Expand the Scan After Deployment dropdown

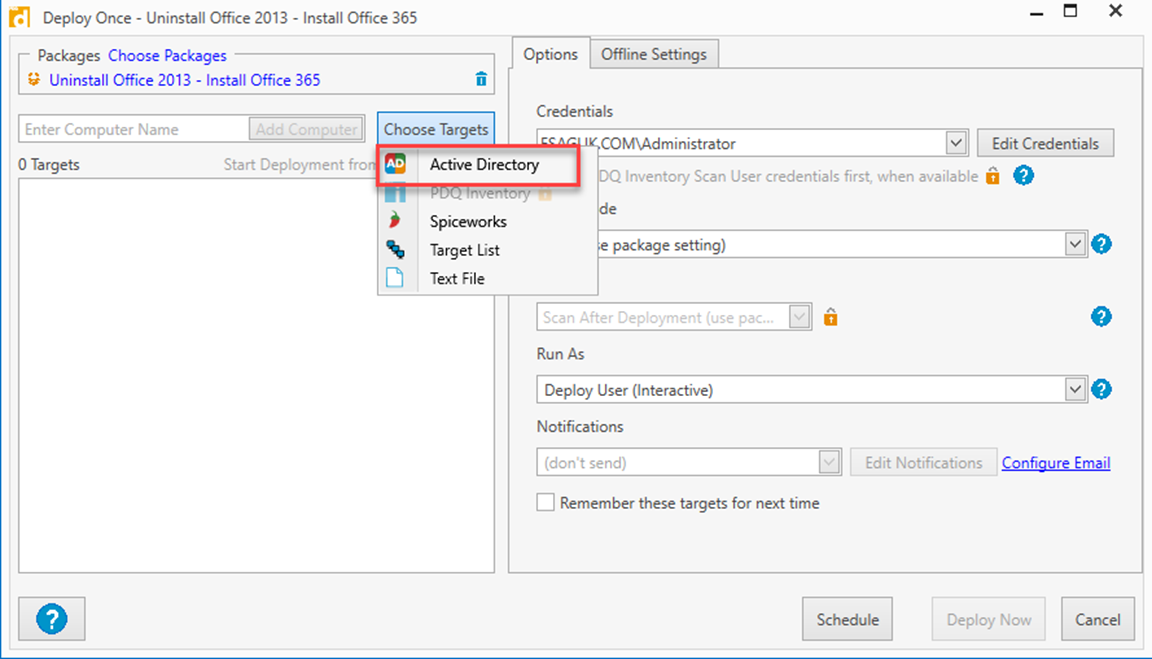[x=799, y=317]
